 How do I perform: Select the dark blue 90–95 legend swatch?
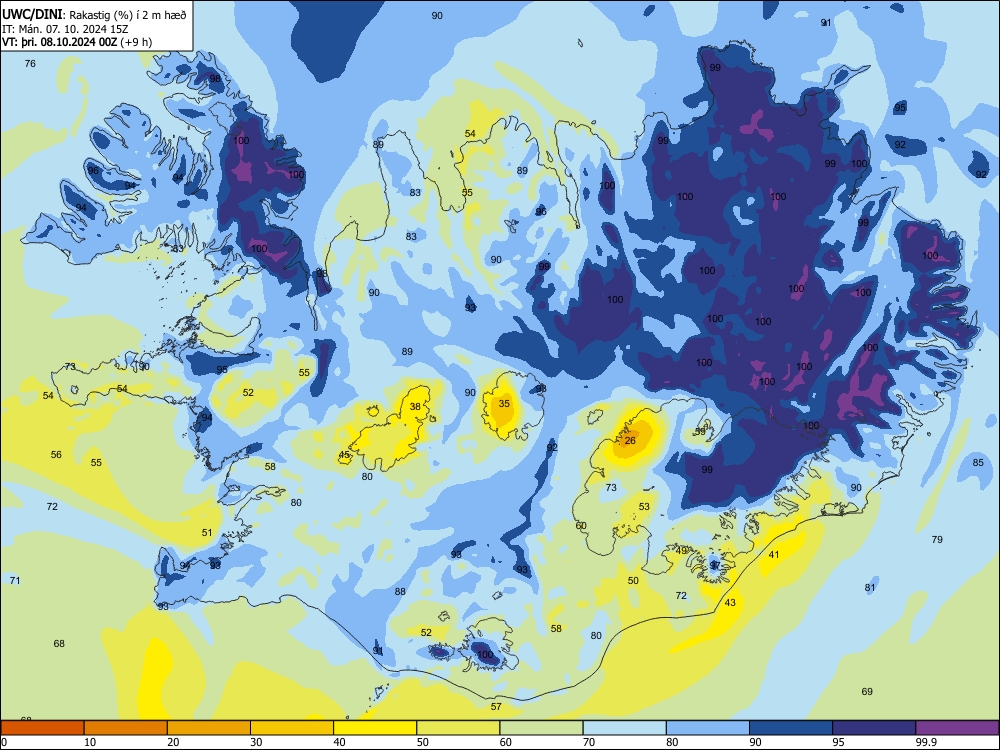pyautogui.click(x=791, y=728)
